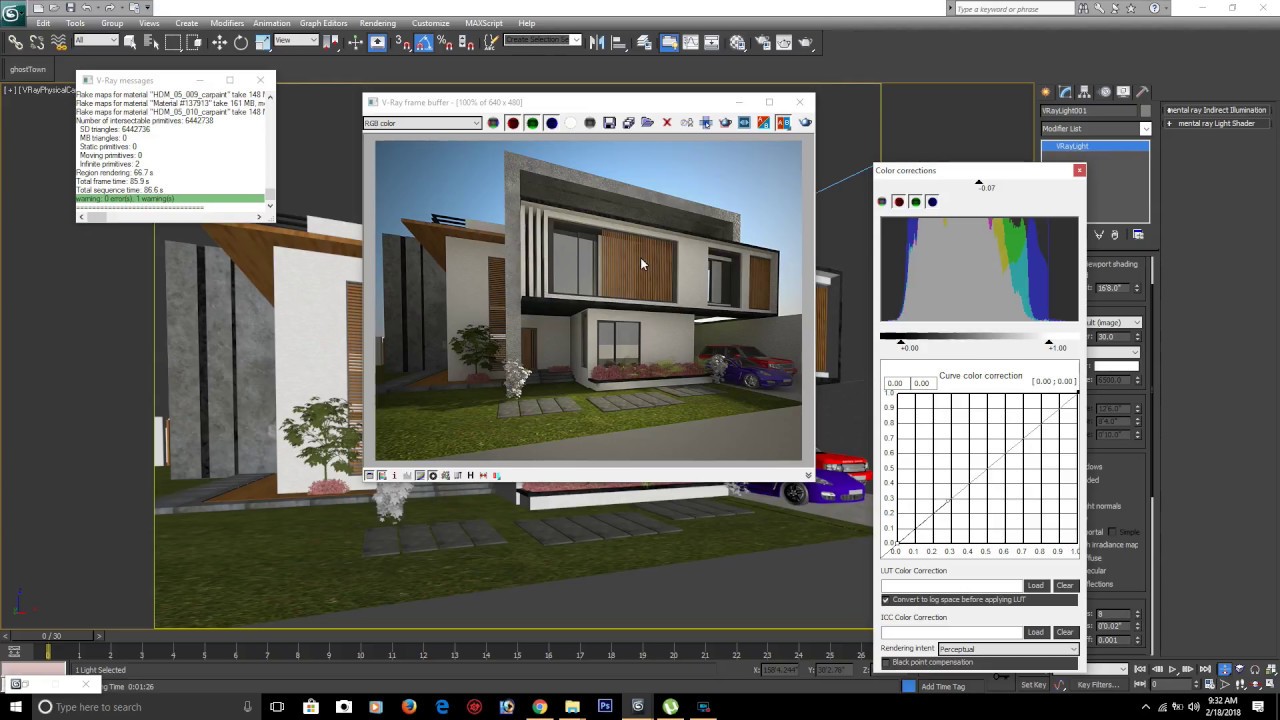This screenshot has height=720, width=1280.
Task: Toggle Black point compensation checkbox
Action: pyautogui.click(x=885, y=663)
